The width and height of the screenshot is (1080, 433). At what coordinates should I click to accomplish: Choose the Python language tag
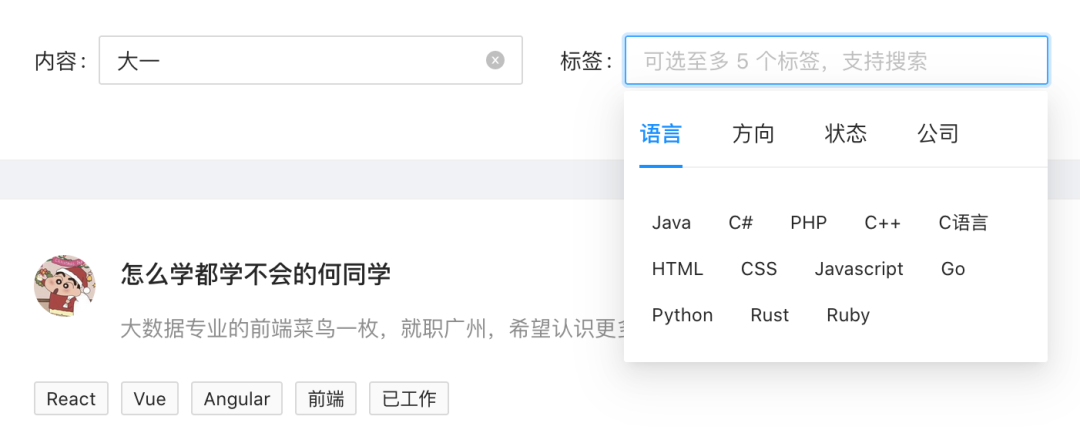682,315
